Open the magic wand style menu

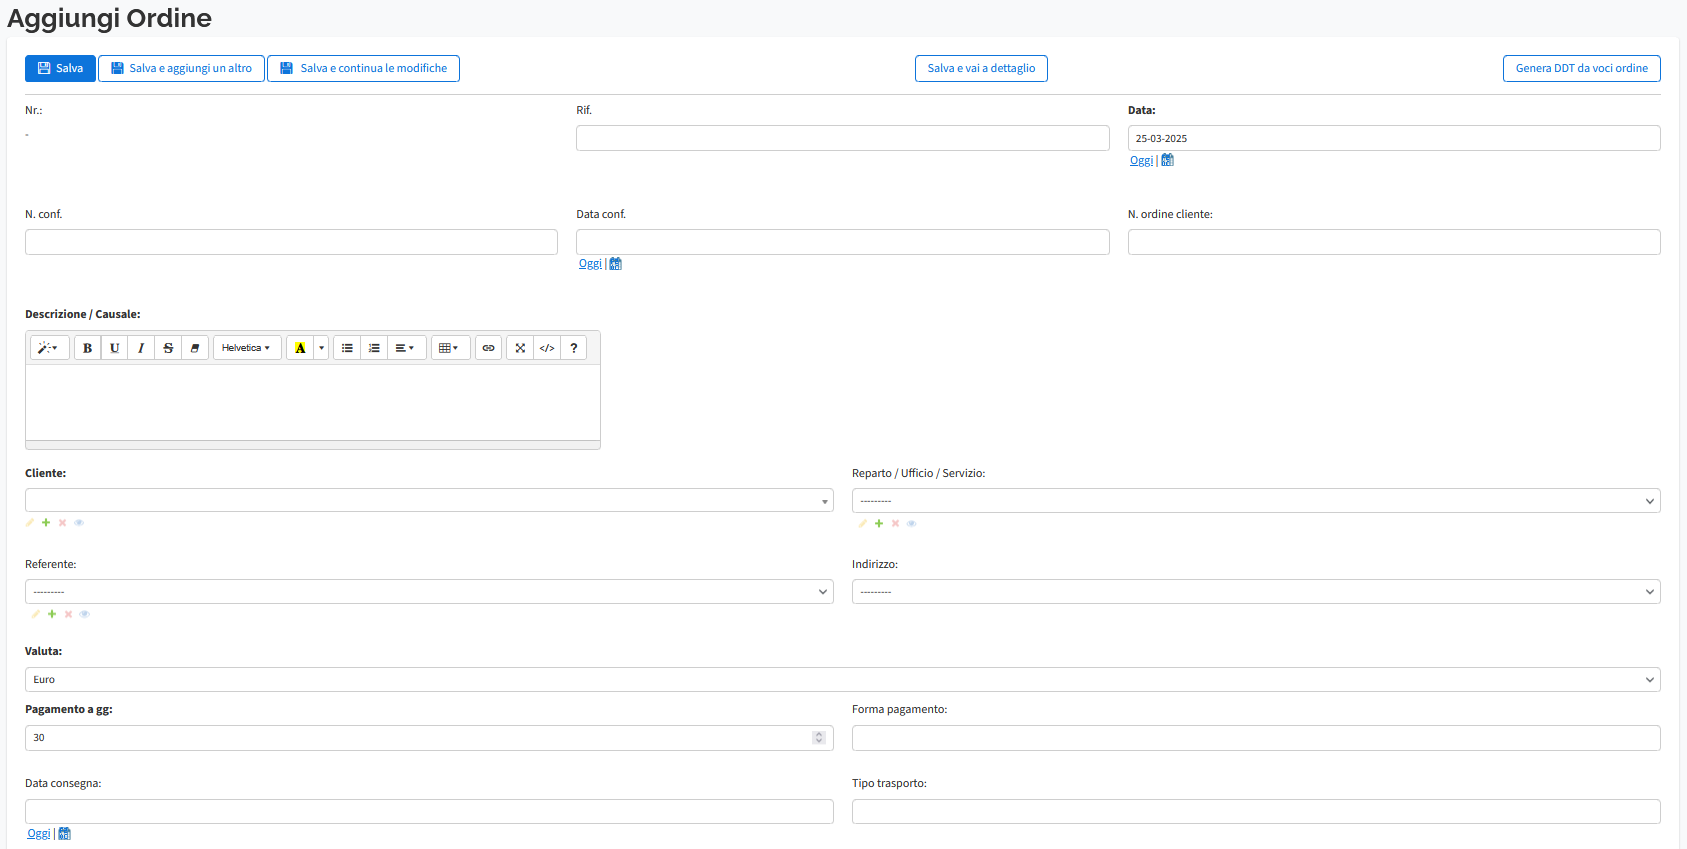tap(49, 348)
